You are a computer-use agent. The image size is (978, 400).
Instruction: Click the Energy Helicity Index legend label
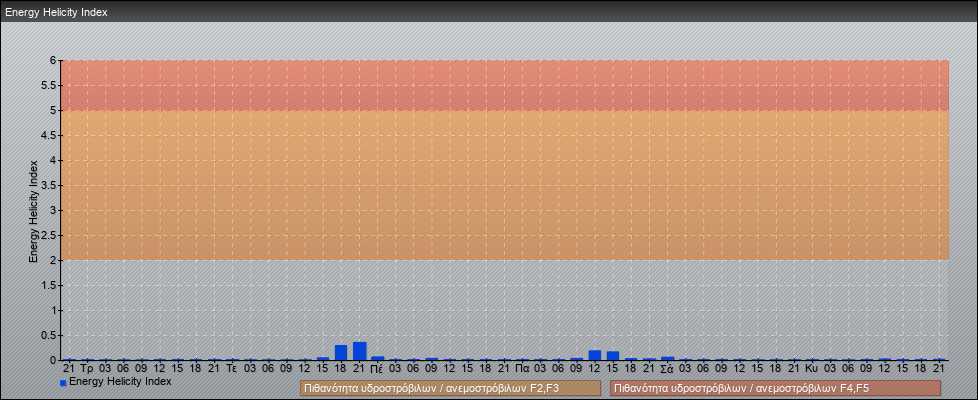[x=120, y=381]
